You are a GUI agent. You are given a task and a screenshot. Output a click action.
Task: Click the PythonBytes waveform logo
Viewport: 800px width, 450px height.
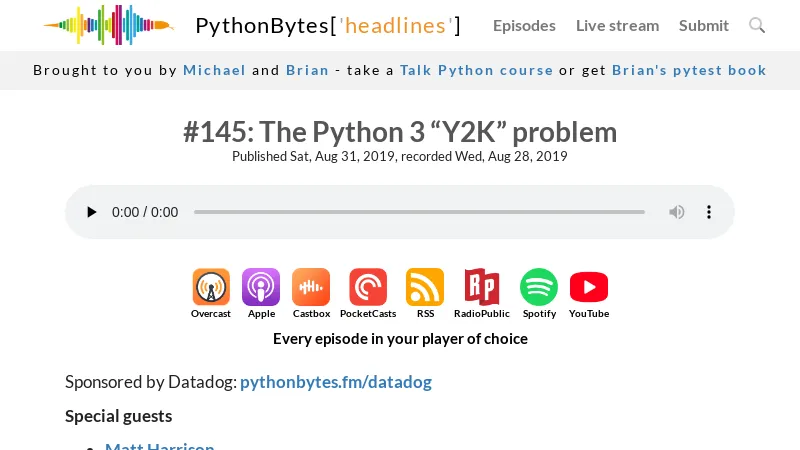click(108, 25)
